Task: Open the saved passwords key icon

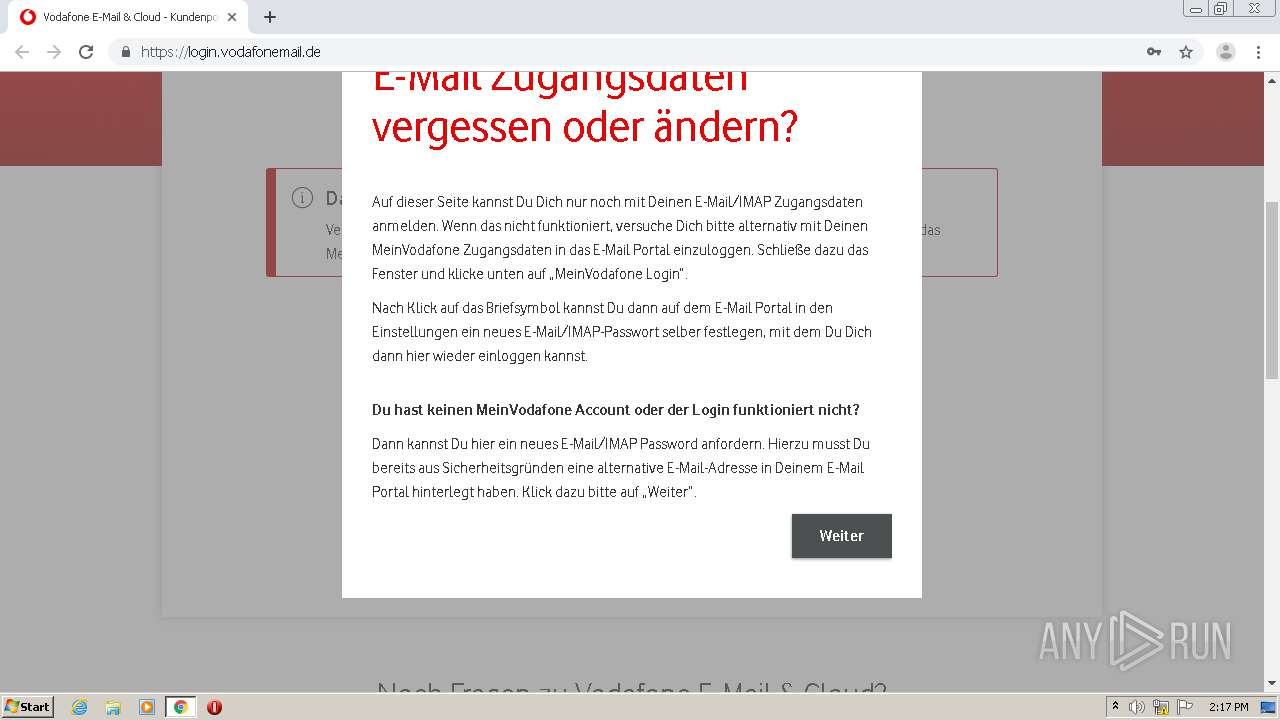Action: (1154, 52)
